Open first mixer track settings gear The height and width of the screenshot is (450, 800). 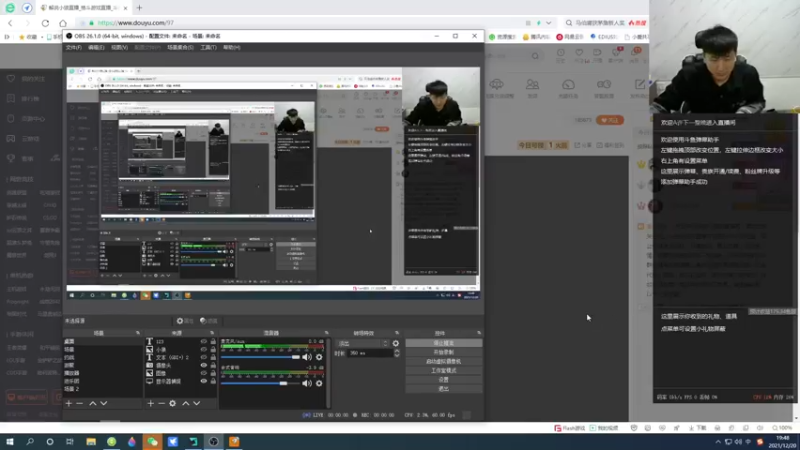click(319, 357)
